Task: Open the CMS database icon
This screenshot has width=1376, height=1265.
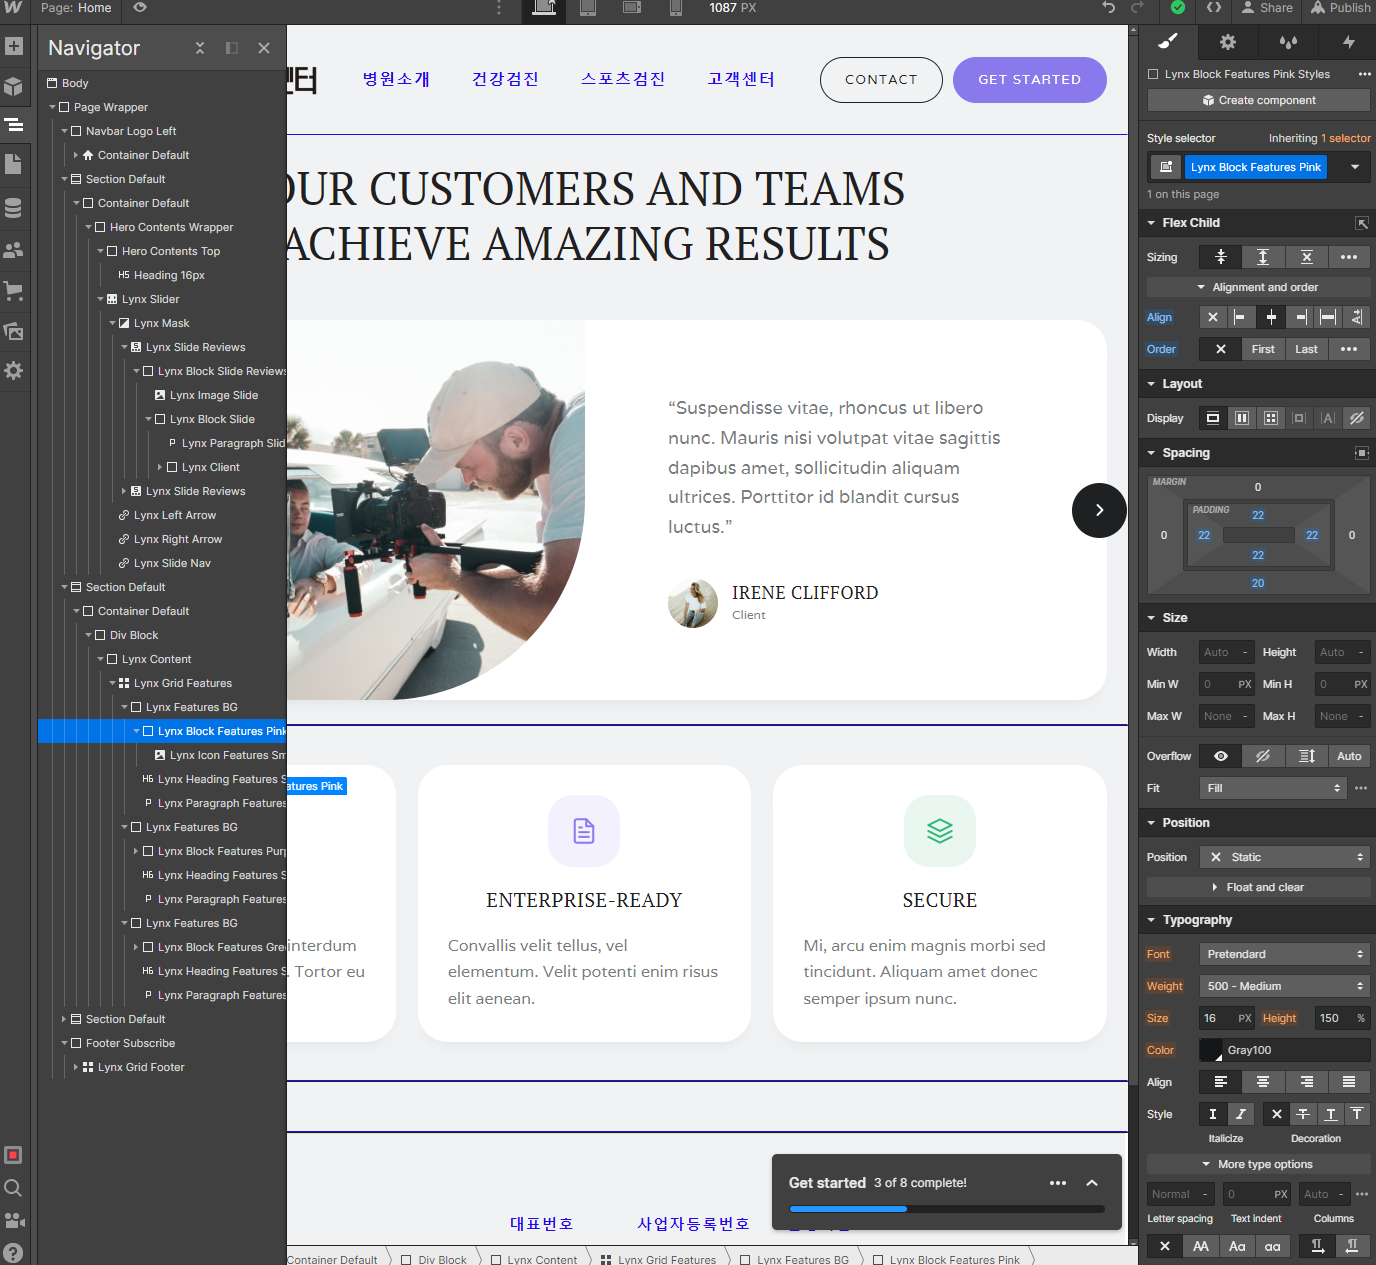Action: 14,208
